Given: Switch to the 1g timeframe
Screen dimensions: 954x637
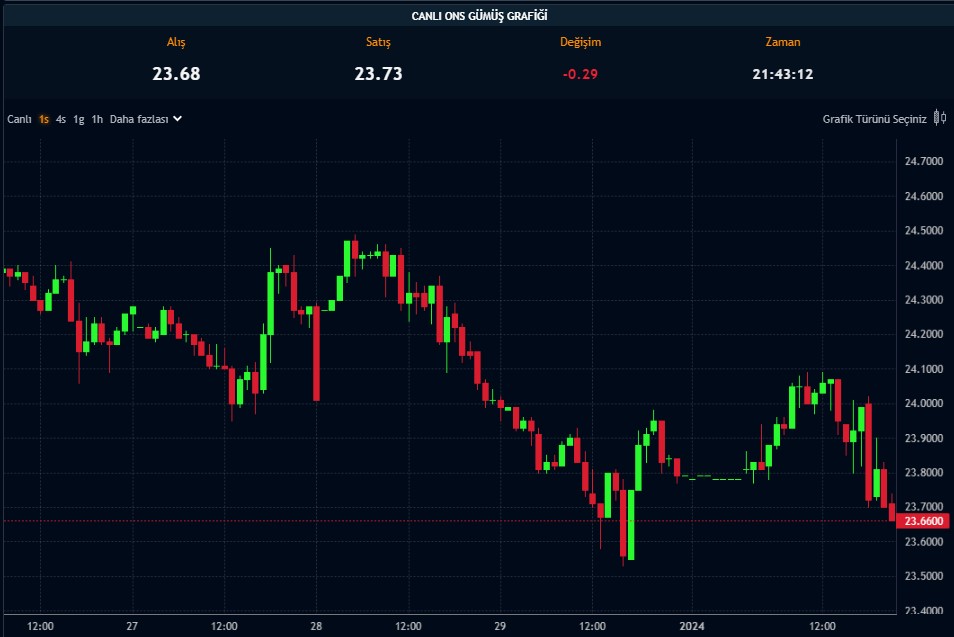Looking at the screenshot, I should pos(78,119).
